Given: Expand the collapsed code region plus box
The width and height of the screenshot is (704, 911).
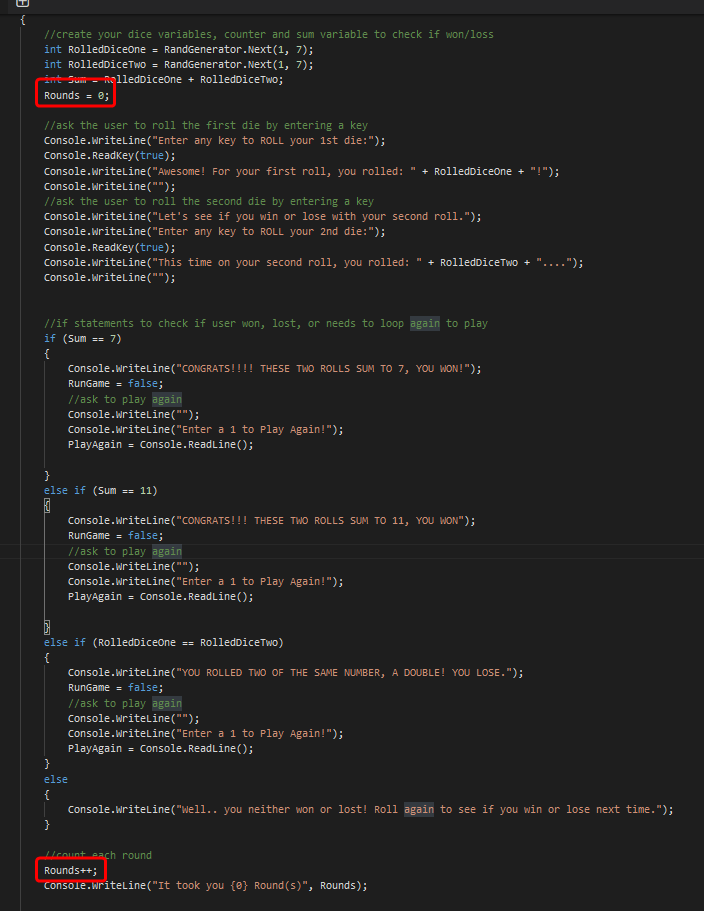Looking at the screenshot, I should 22,3.
